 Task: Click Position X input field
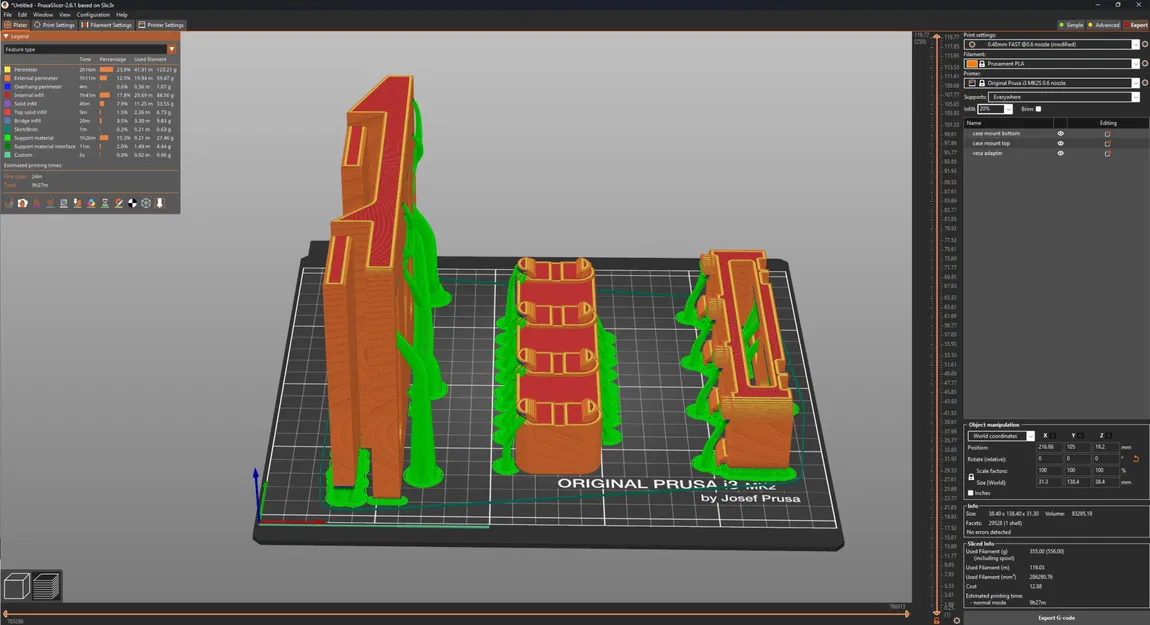pos(1048,447)
